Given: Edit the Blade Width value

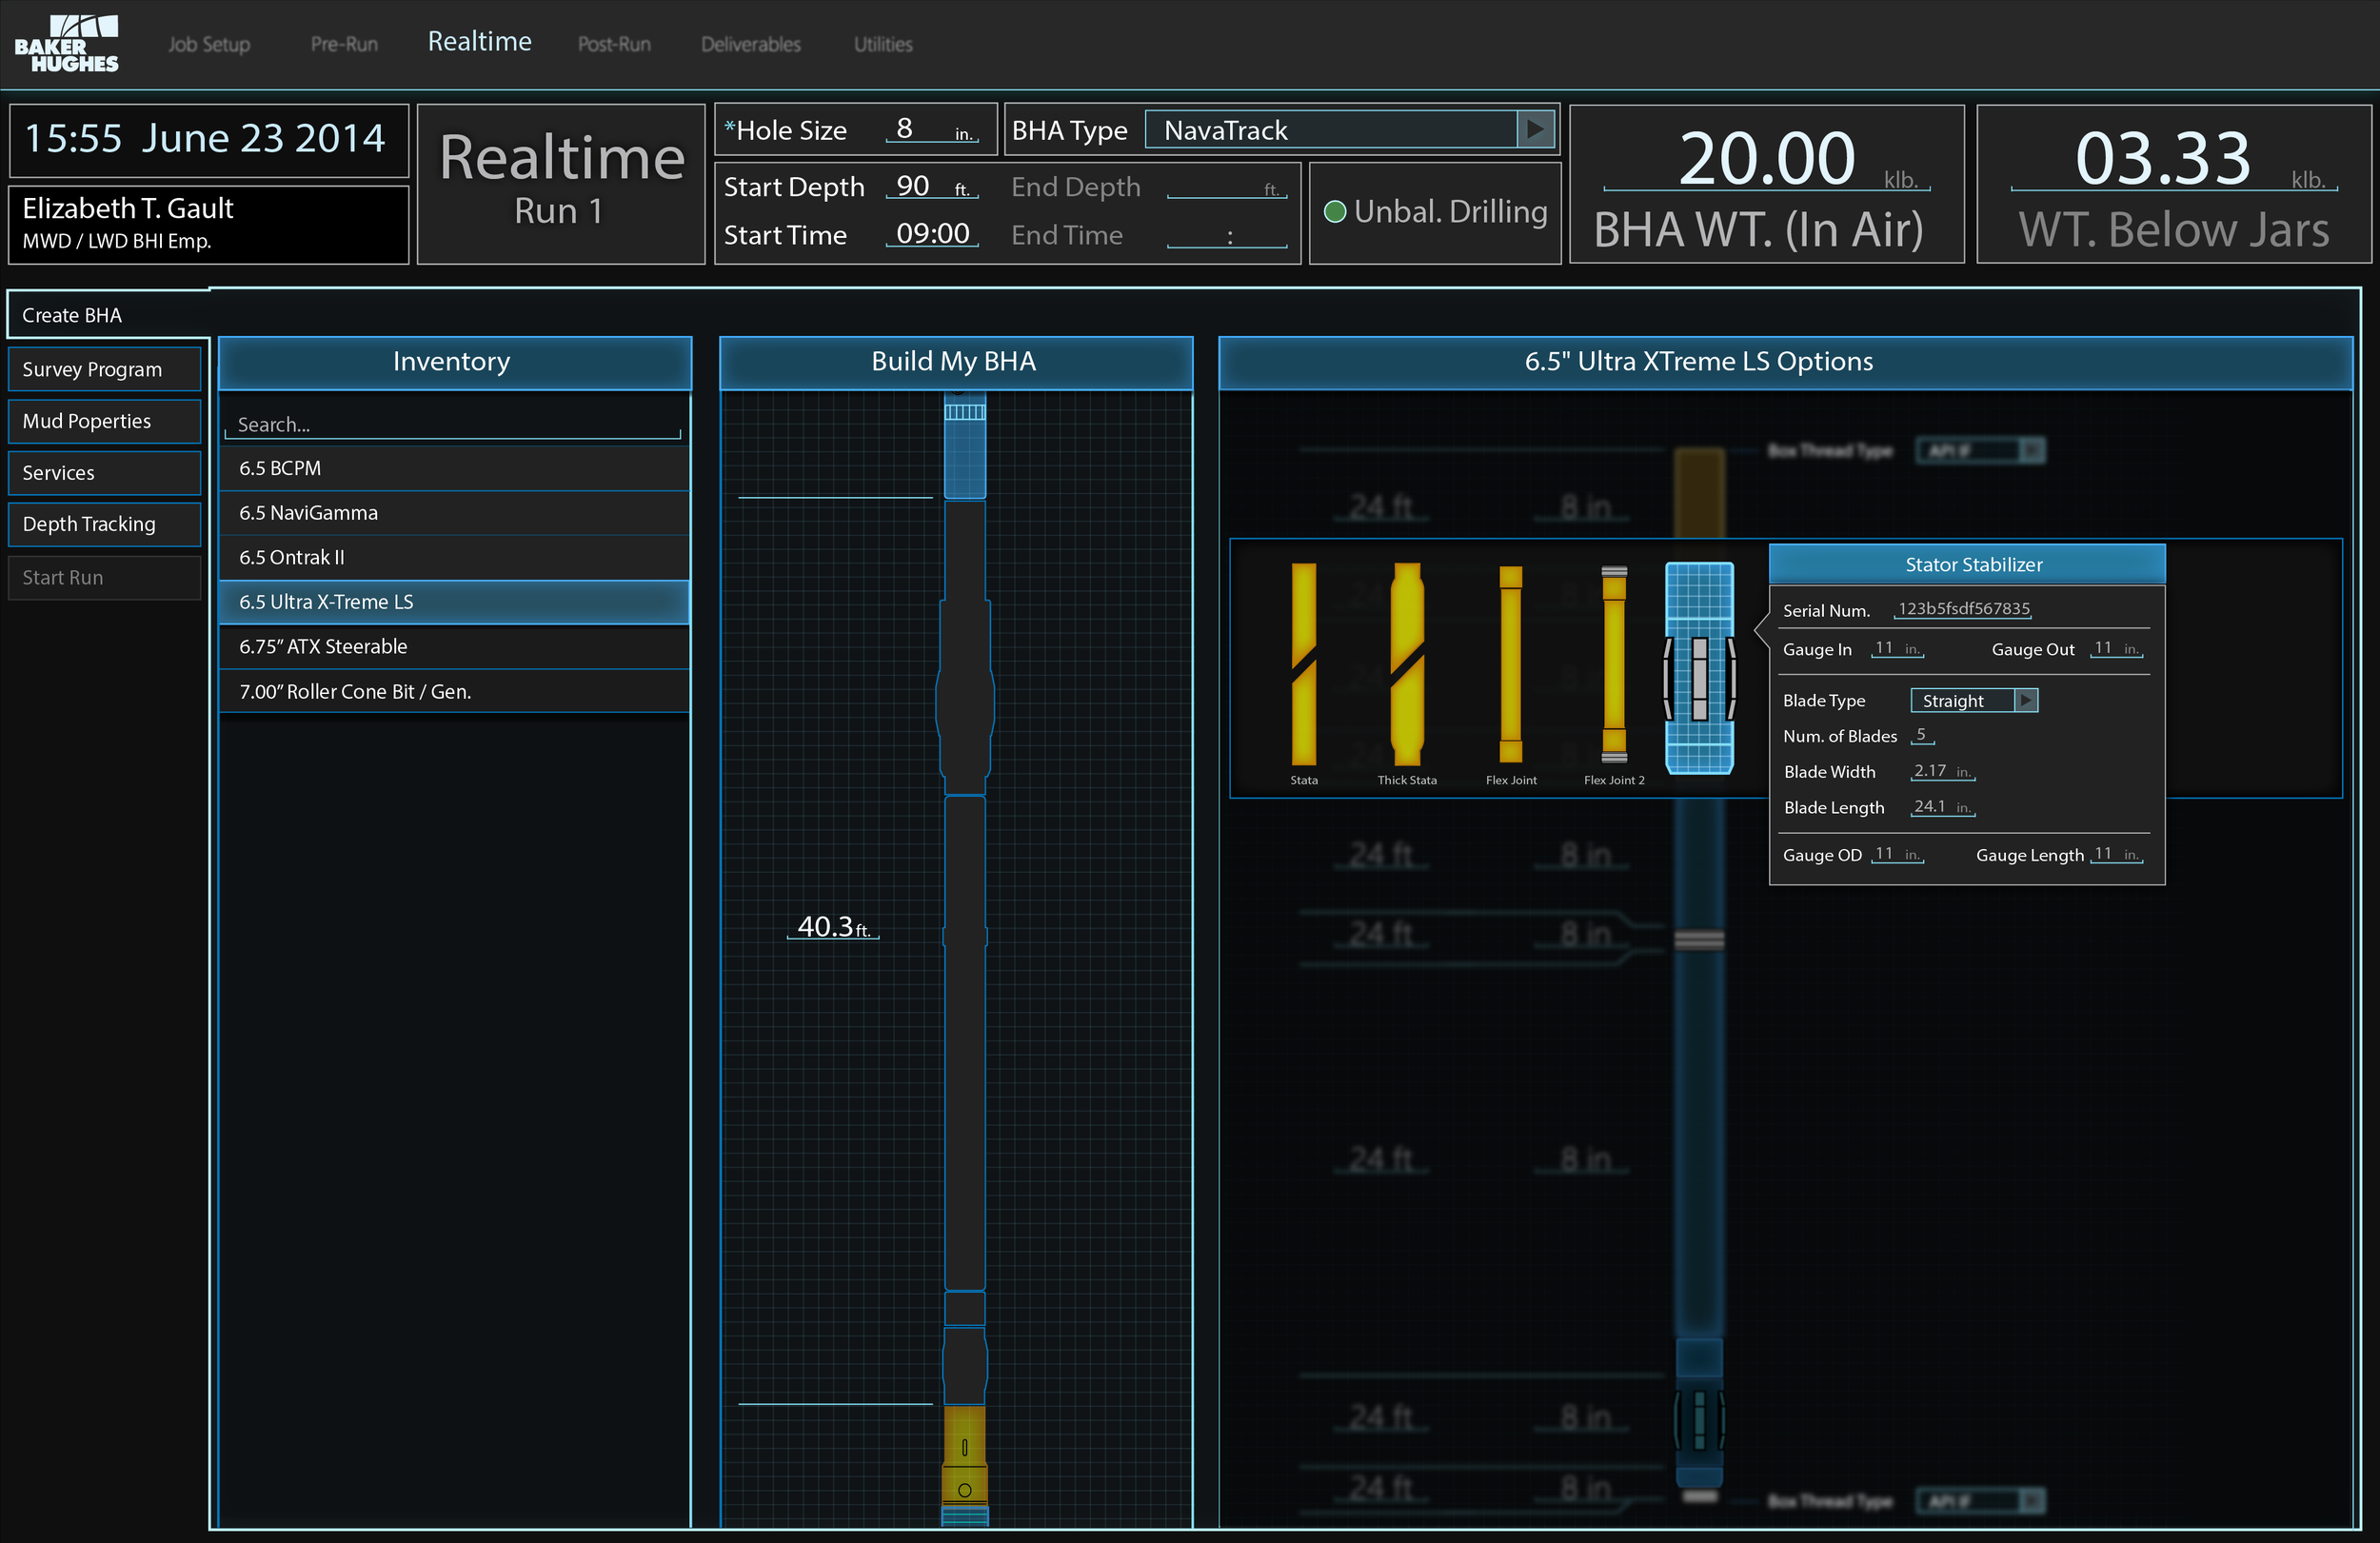Looking at the screenshot, I should [x=1942, y=771].
